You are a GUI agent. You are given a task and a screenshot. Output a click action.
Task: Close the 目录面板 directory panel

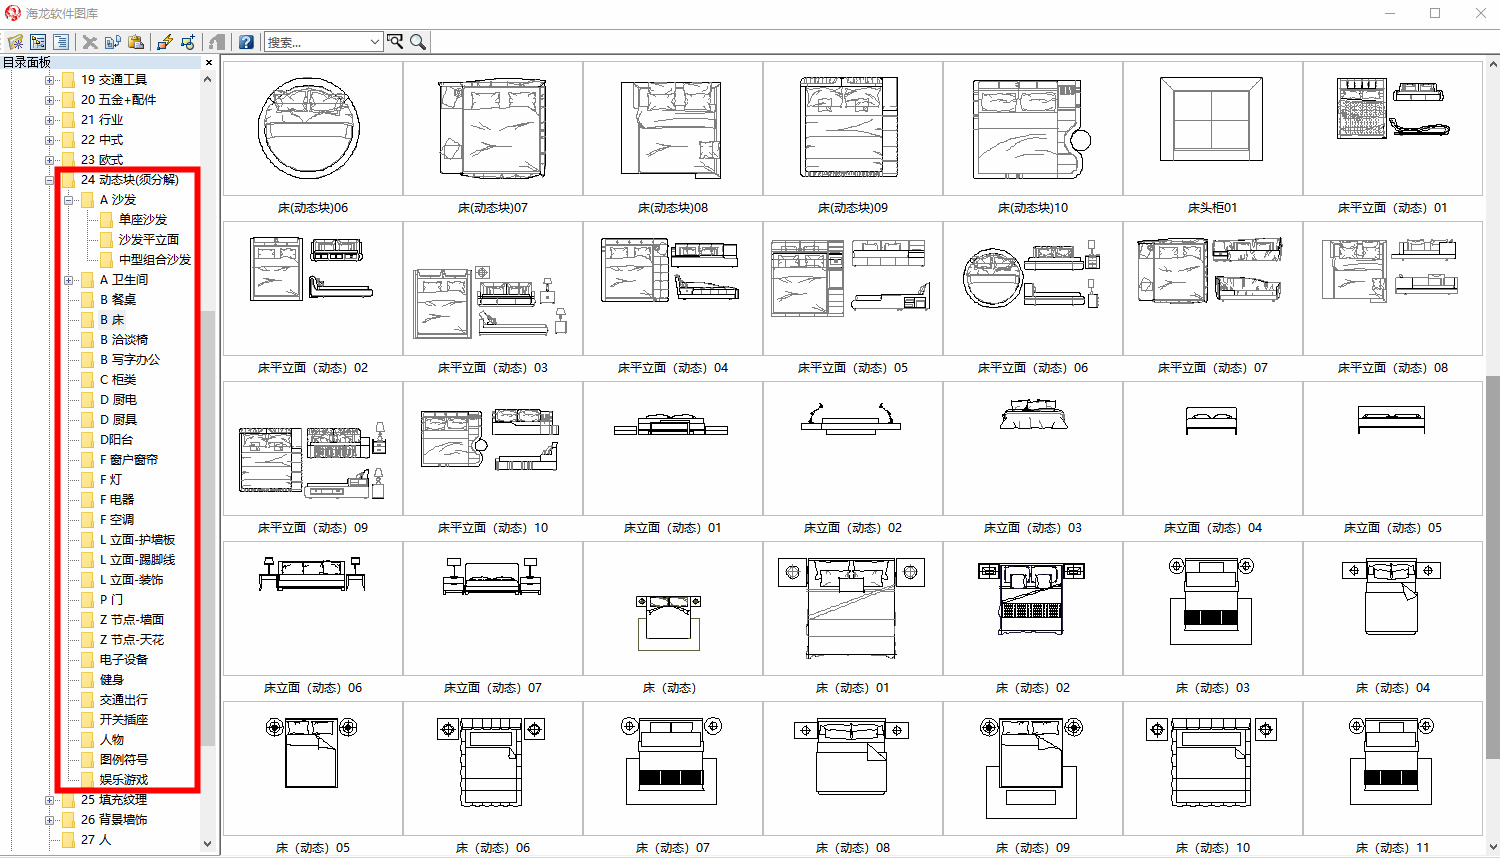[208, 62]
